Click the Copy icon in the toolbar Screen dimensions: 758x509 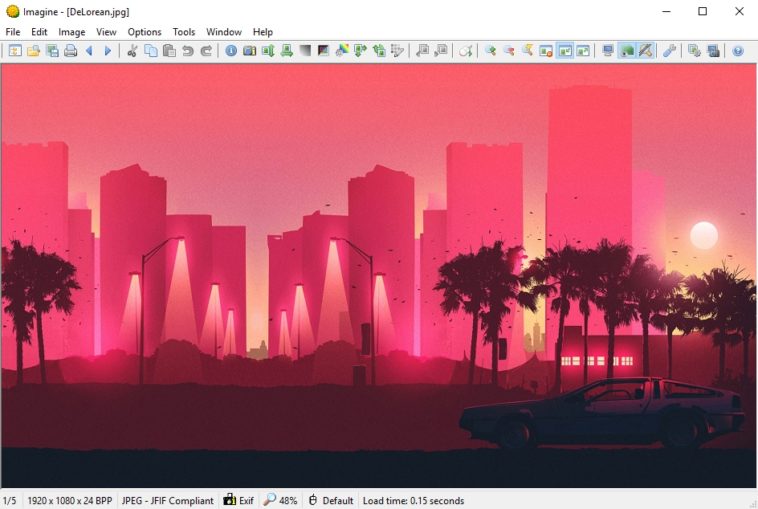click(x=151, y=50)
